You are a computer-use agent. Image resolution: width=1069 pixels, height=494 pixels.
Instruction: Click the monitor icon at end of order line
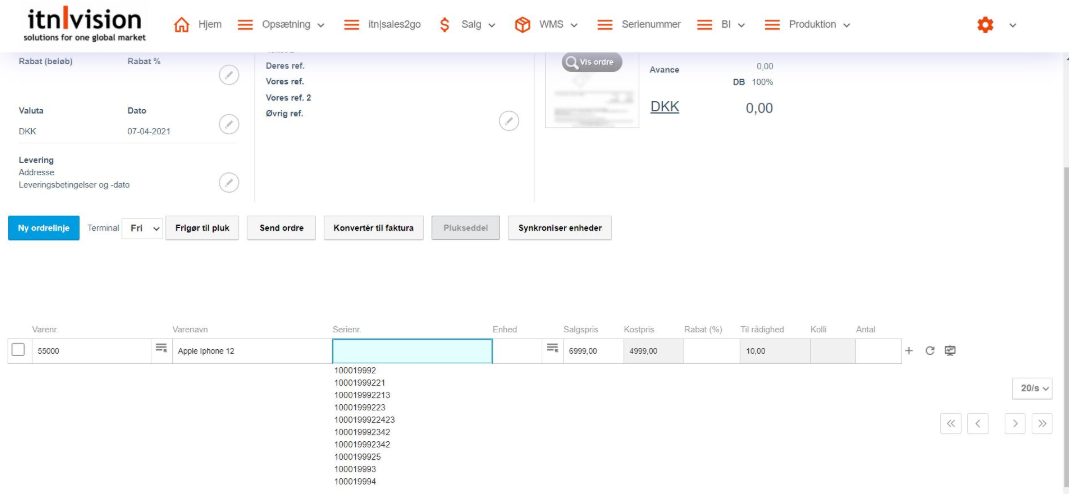(x=950, y=351)
